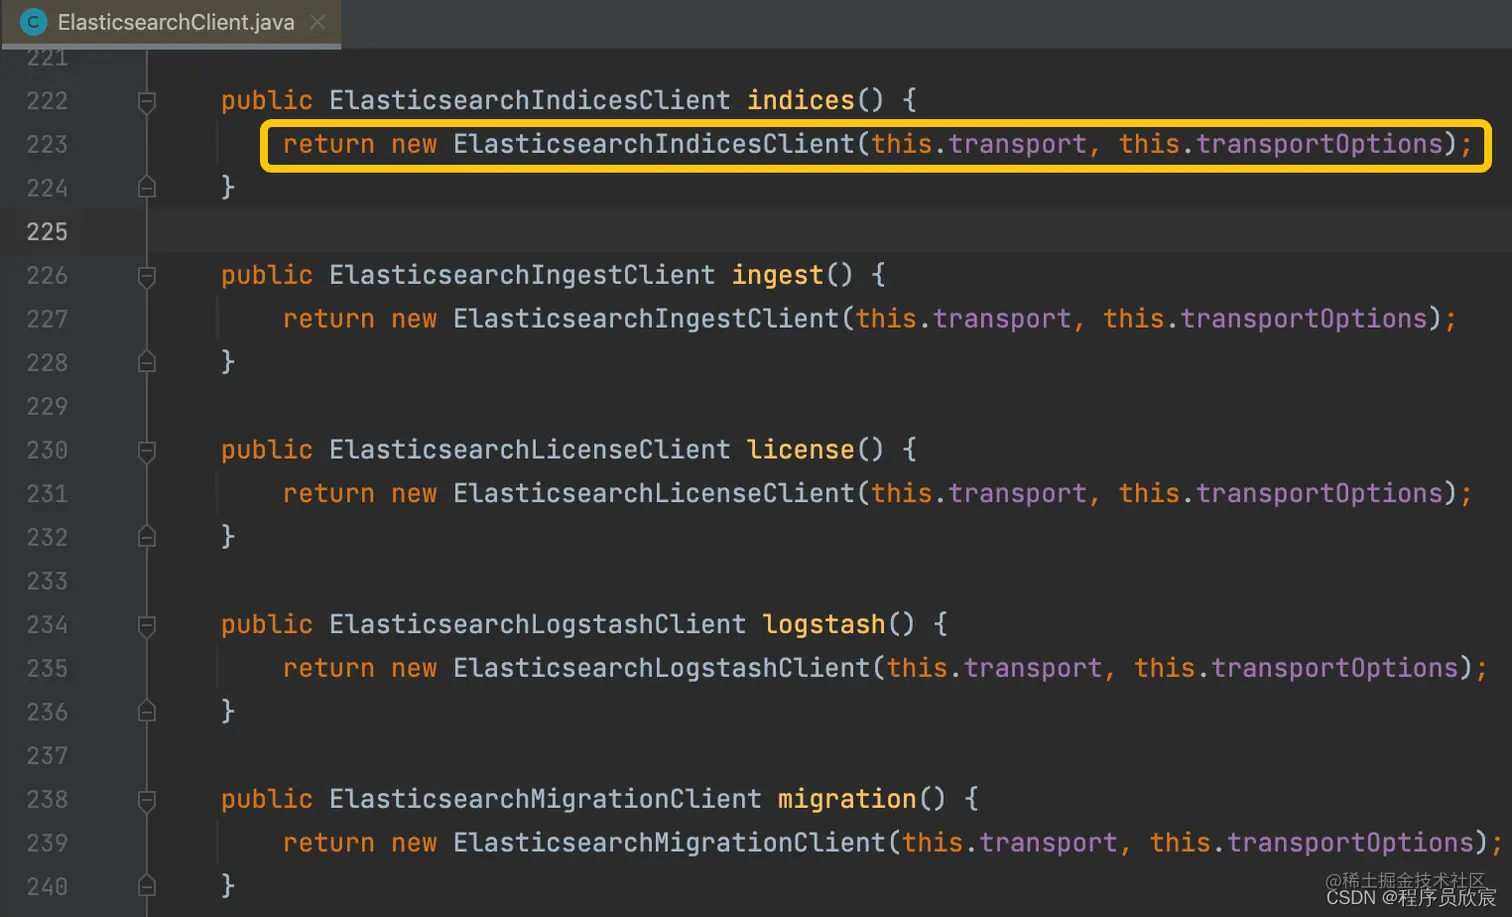Click line number 231 in gutter
1512x917 pixels.
click(x=47, y=494)
